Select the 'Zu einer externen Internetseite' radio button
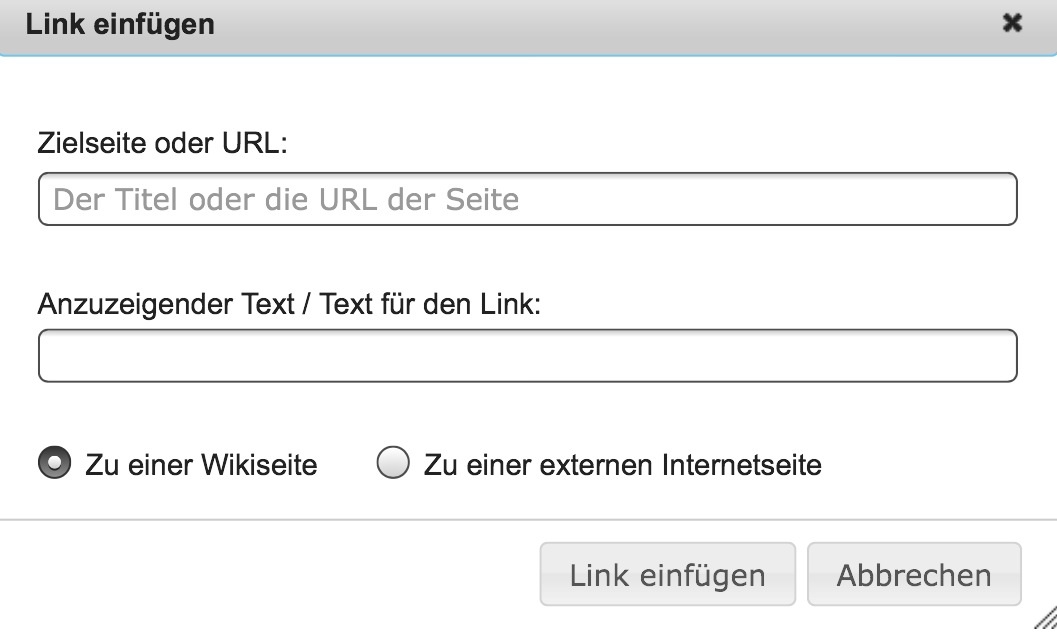The height and width of the screenshot is (632, 1057). click(393, 464)
